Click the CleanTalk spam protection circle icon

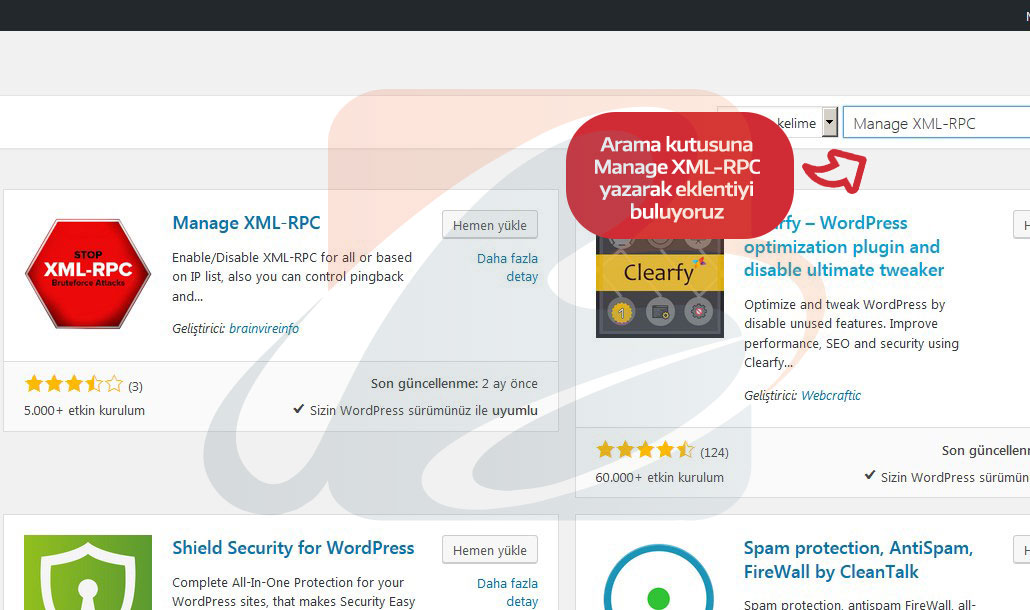(658, 578)
